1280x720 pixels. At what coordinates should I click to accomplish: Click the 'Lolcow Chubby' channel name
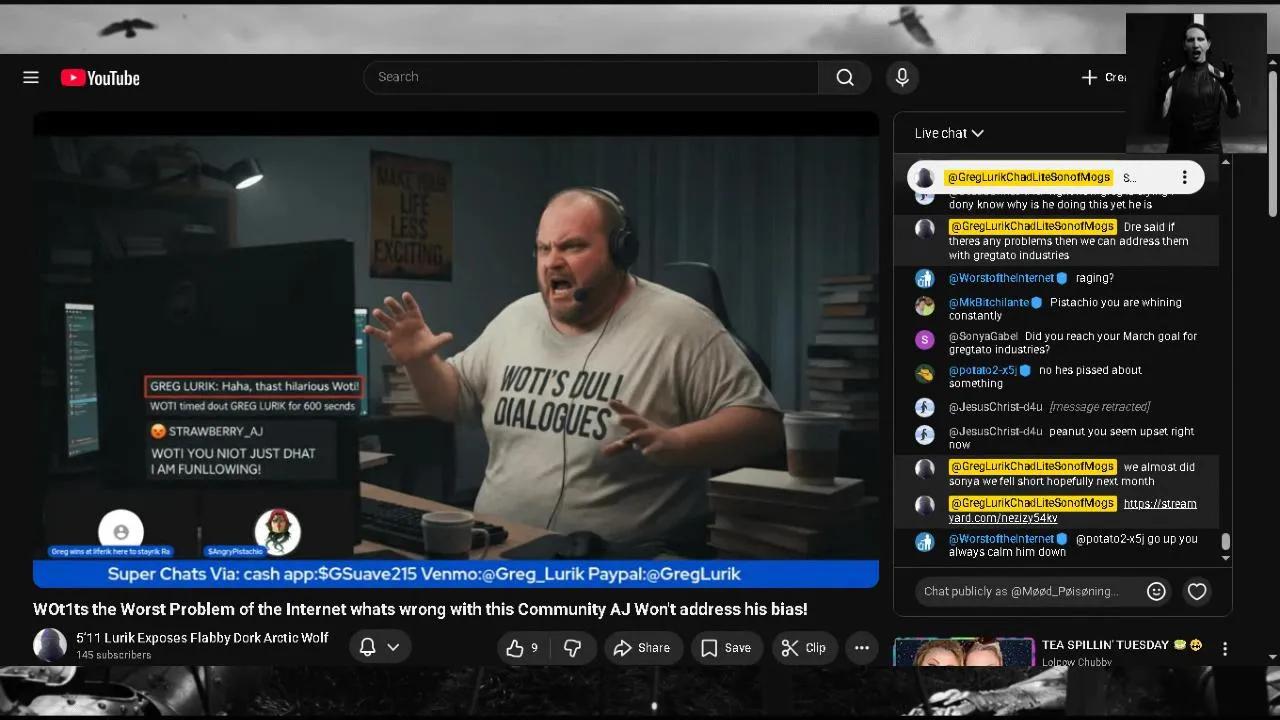pos(1077,662)
